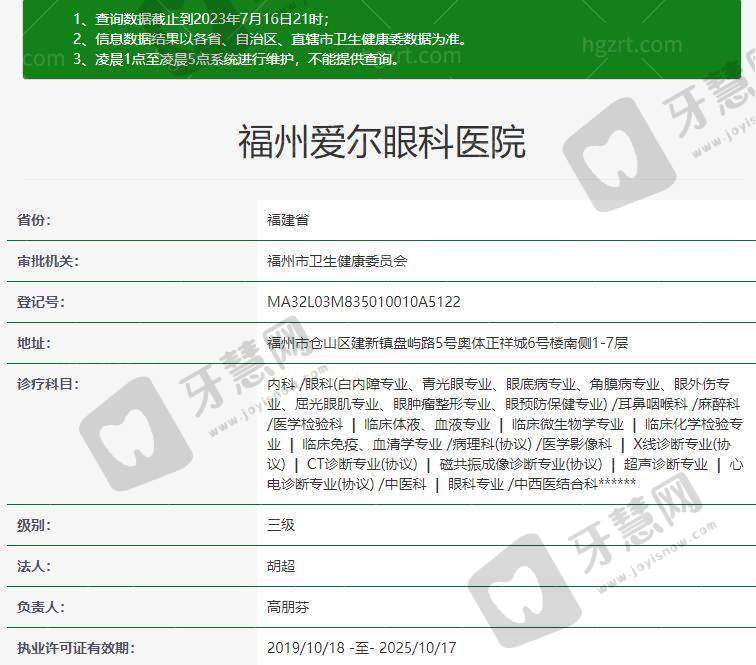Select the 福州市卫生健康委员会 value
The width and height of the screenshot is (756, 665).
pyautogui.click(x=337, y=261)
